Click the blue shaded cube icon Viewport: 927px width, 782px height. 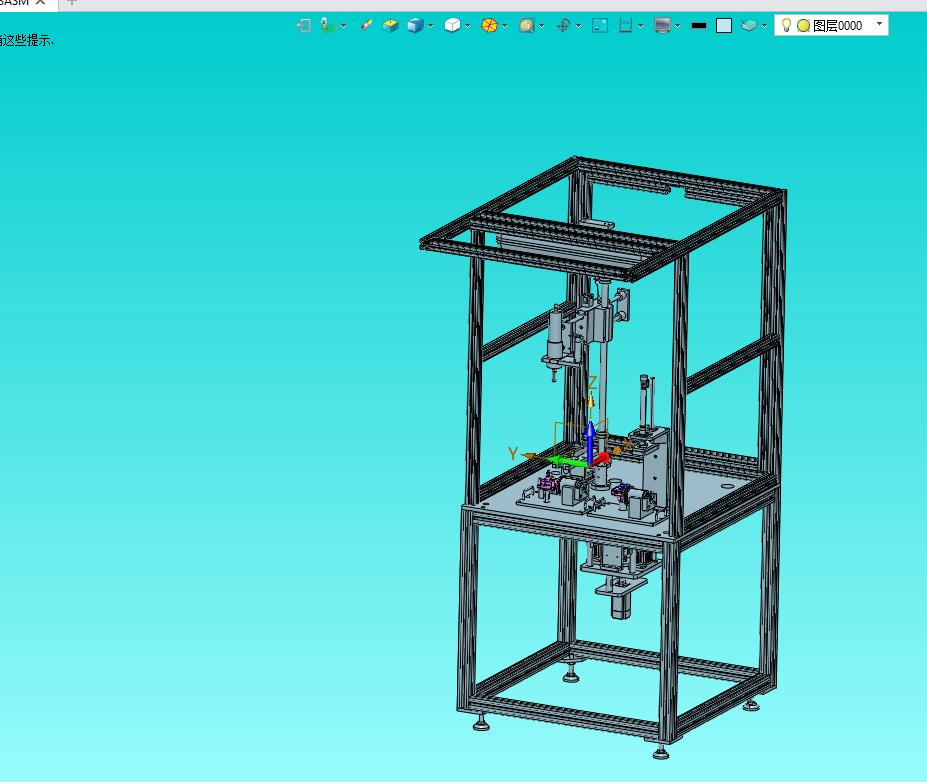416,25
